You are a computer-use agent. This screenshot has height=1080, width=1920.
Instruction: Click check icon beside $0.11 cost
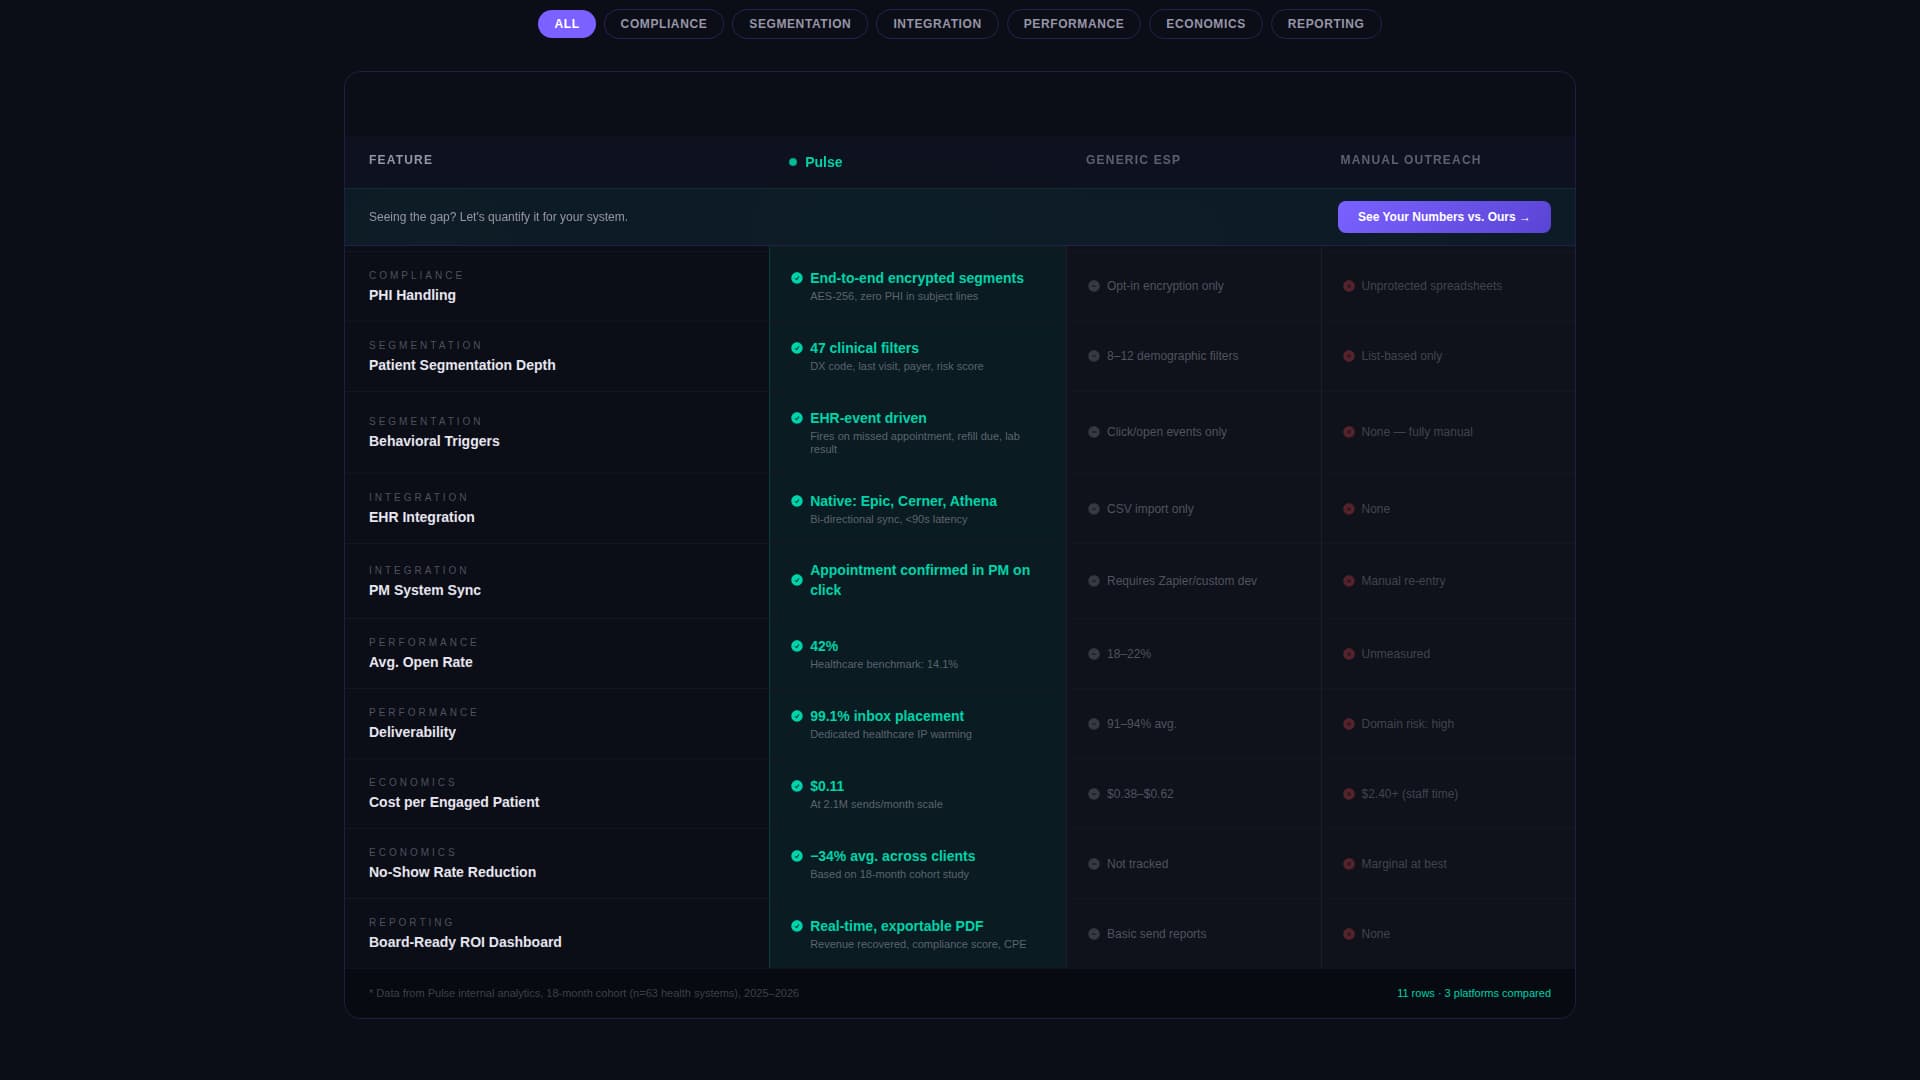click(x=797, y=786)
